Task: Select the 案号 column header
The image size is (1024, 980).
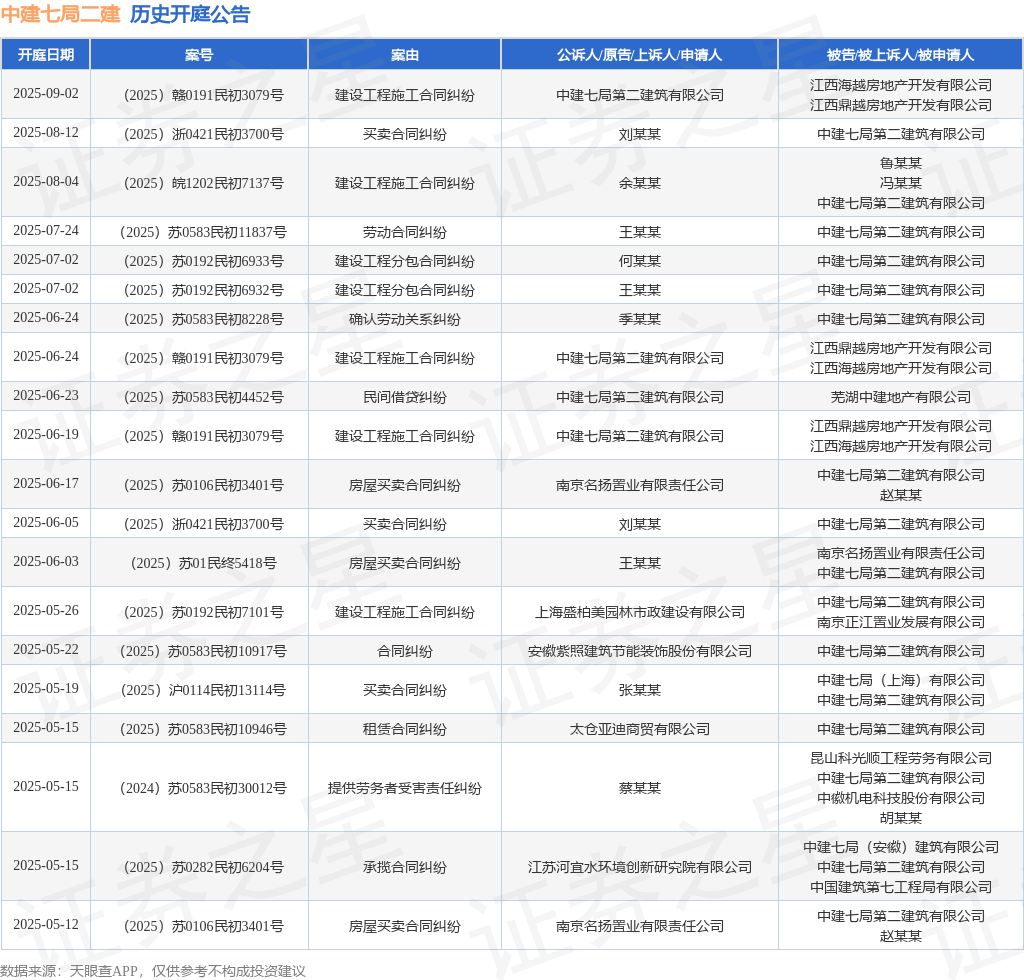Action: [x=199, y=55]
